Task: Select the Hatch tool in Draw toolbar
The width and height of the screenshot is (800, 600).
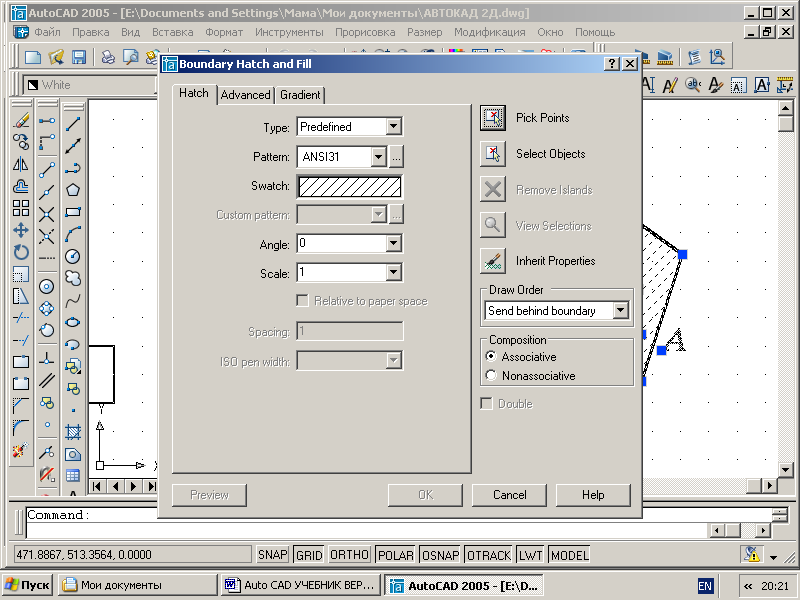Action: tap(73, 432)
